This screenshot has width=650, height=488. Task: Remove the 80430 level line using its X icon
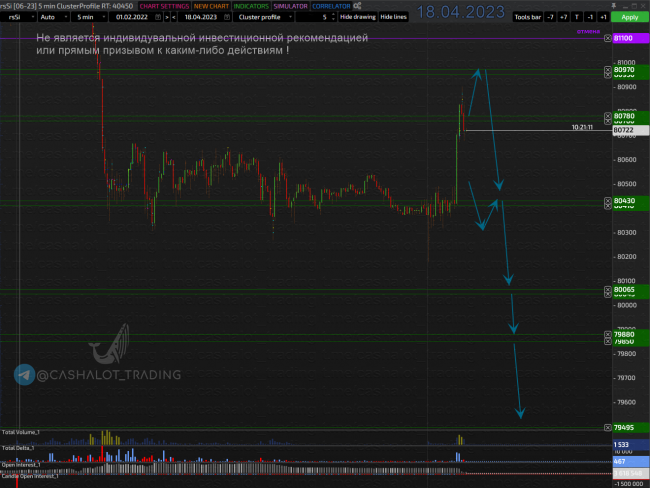click(608, 201)
